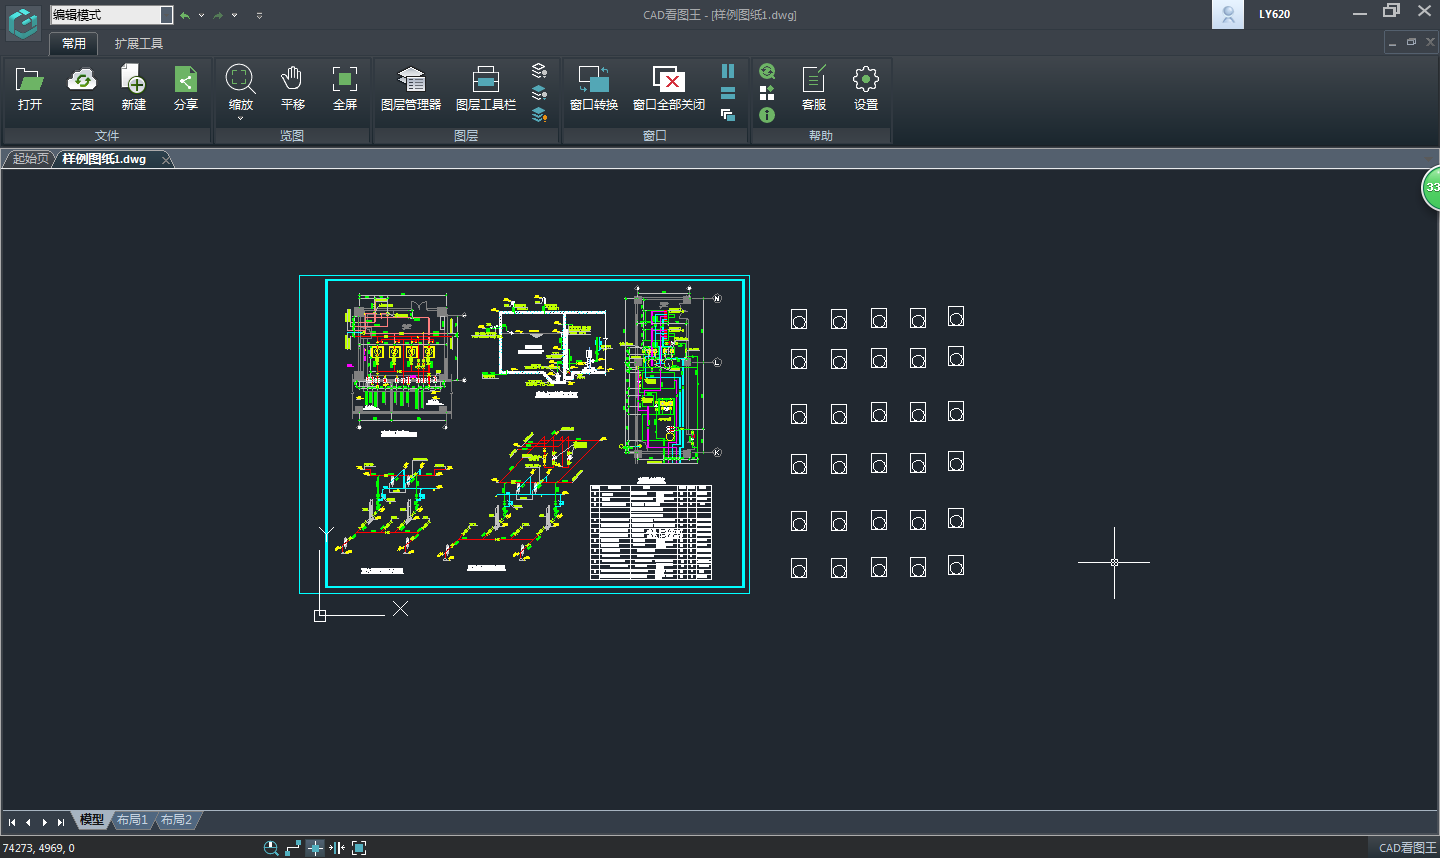This screenshot has height=858, width=1440.
Task: Toggle the crosshair snap button in status bar
Action: (x=315, y=848)
